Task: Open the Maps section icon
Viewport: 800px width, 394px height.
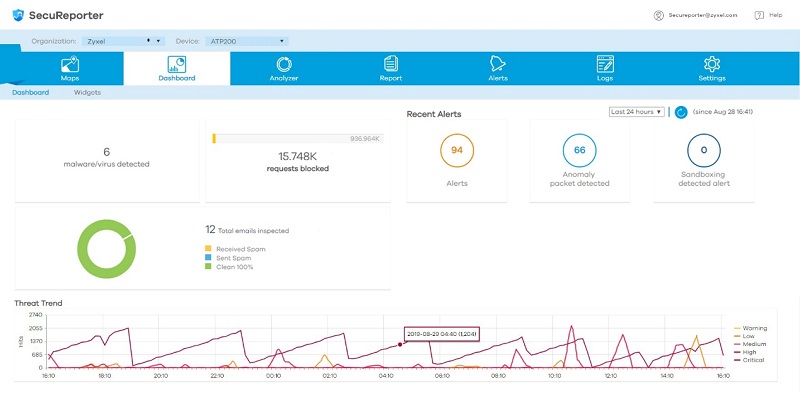Action: [69, 64]
